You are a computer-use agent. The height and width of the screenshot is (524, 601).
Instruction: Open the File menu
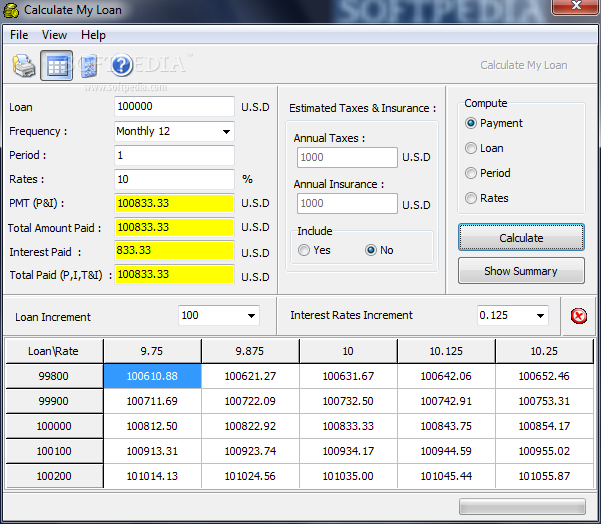coord(19,35)
